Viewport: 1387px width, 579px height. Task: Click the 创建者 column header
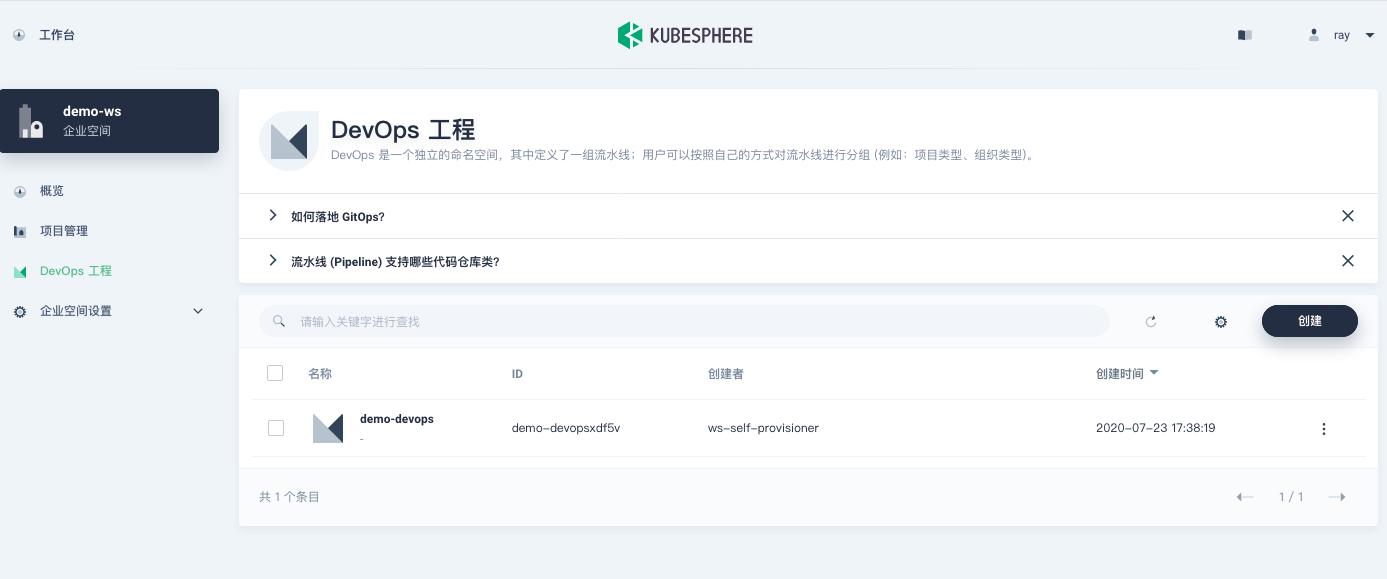[726, 374]
